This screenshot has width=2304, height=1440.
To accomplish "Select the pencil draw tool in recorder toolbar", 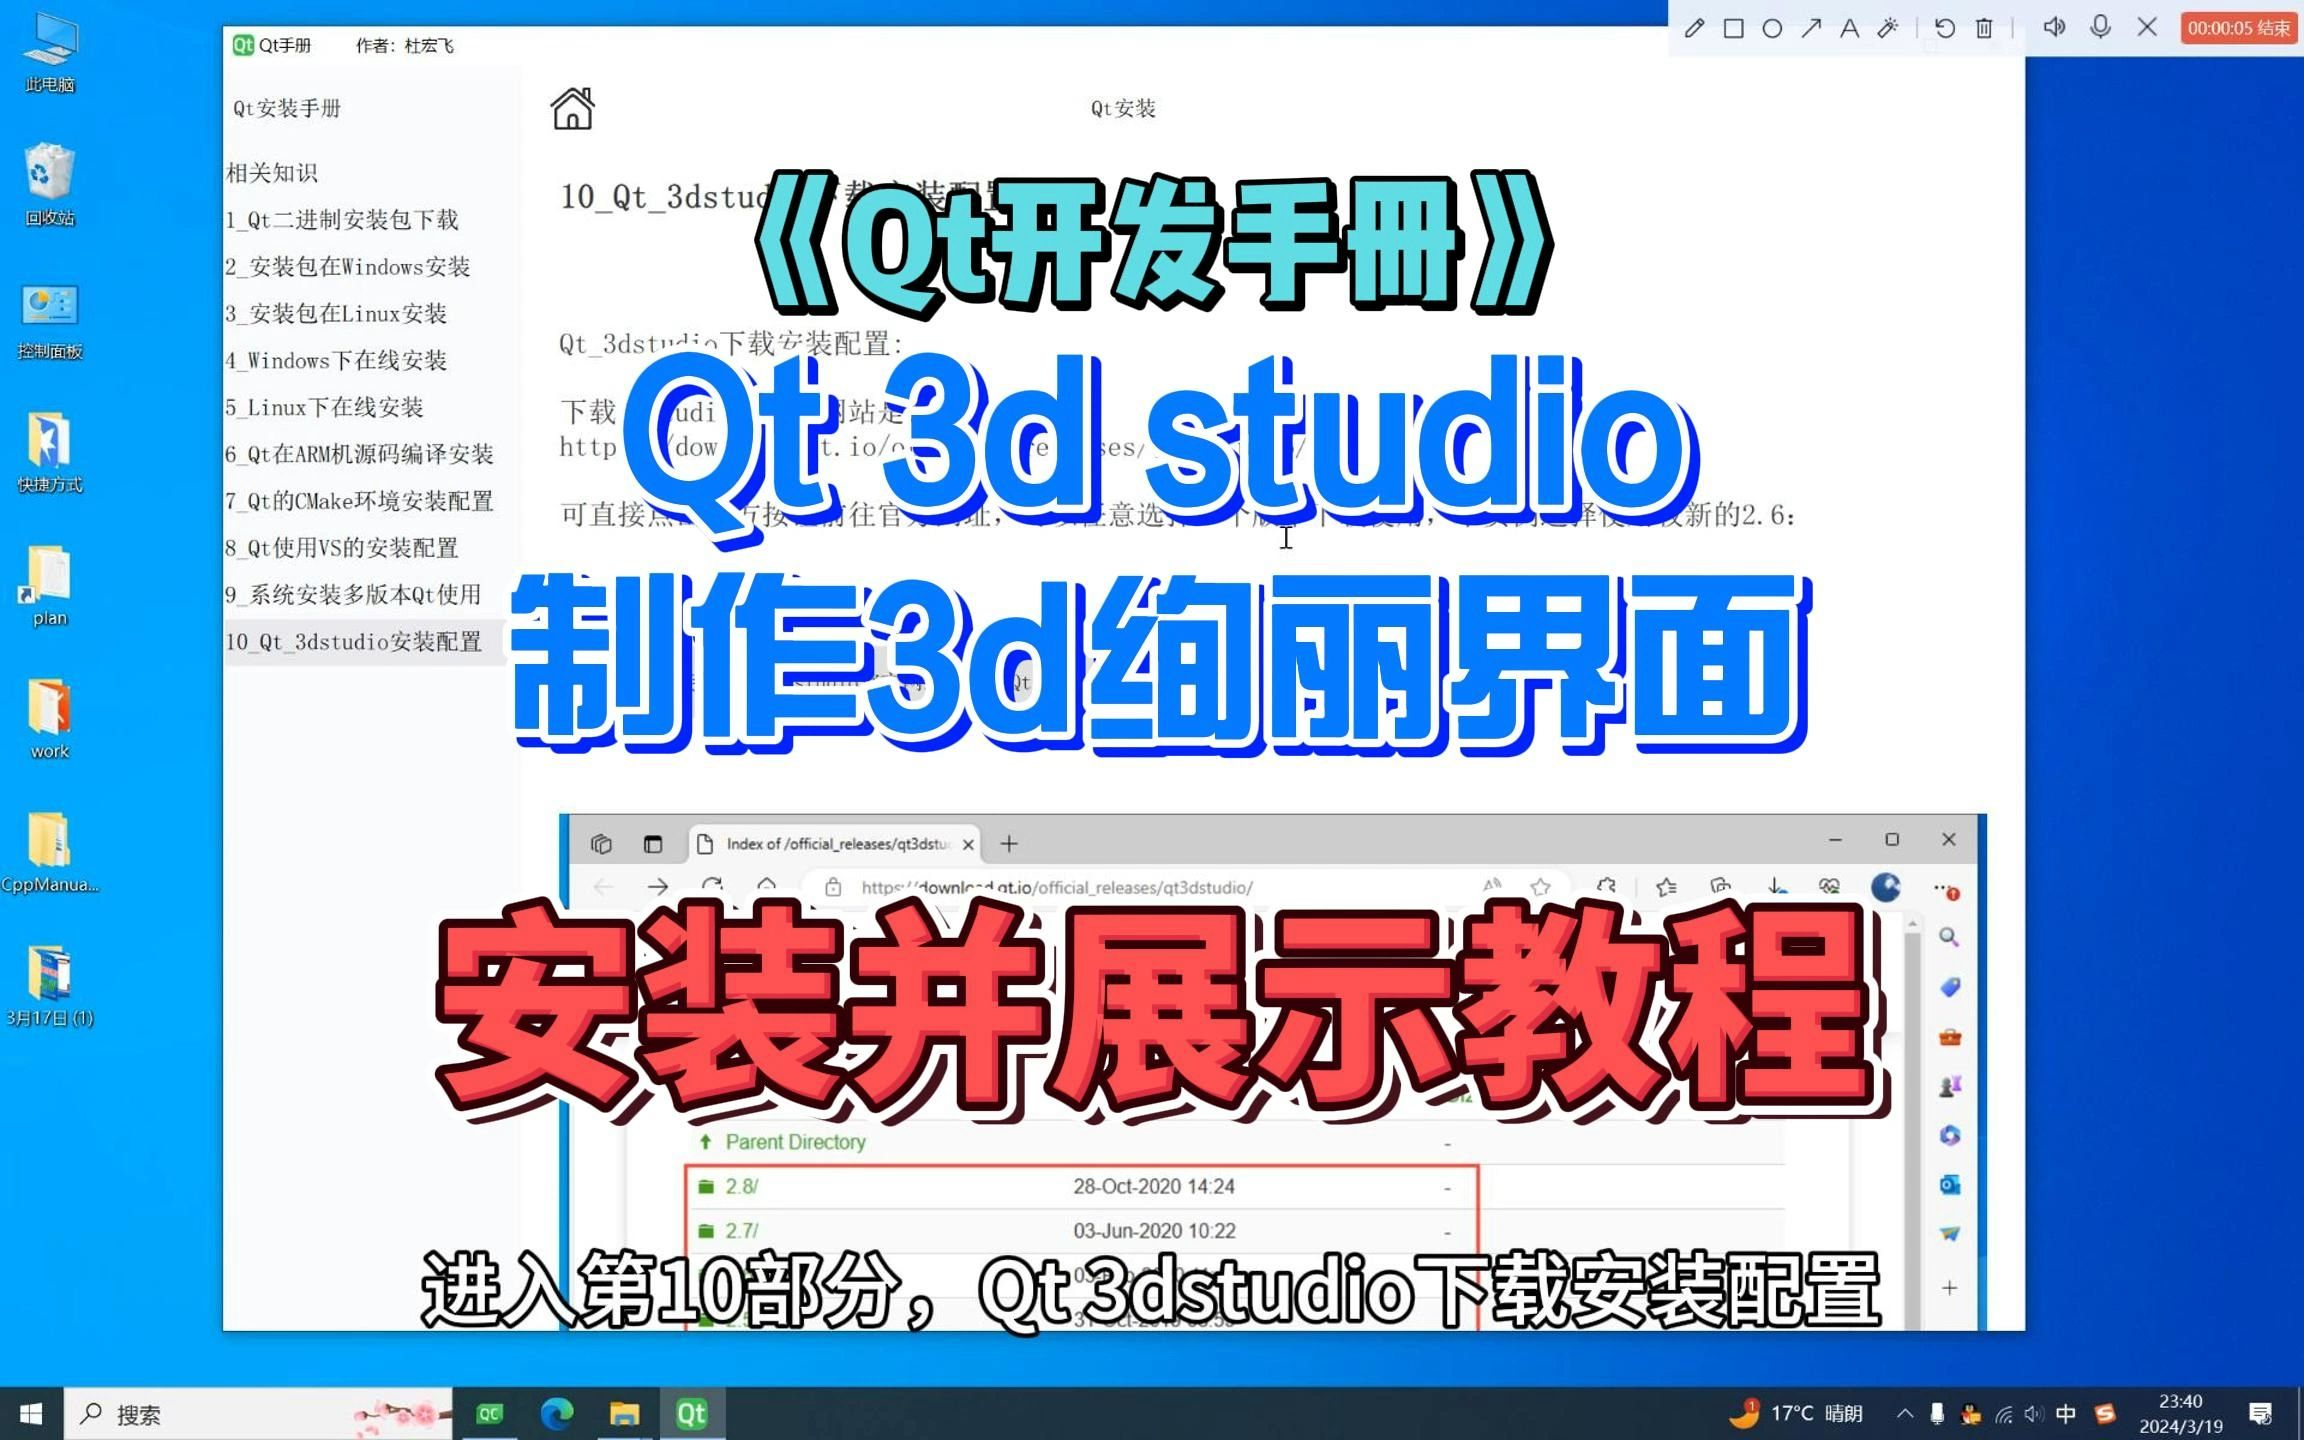I will [x=1694, y=28].
